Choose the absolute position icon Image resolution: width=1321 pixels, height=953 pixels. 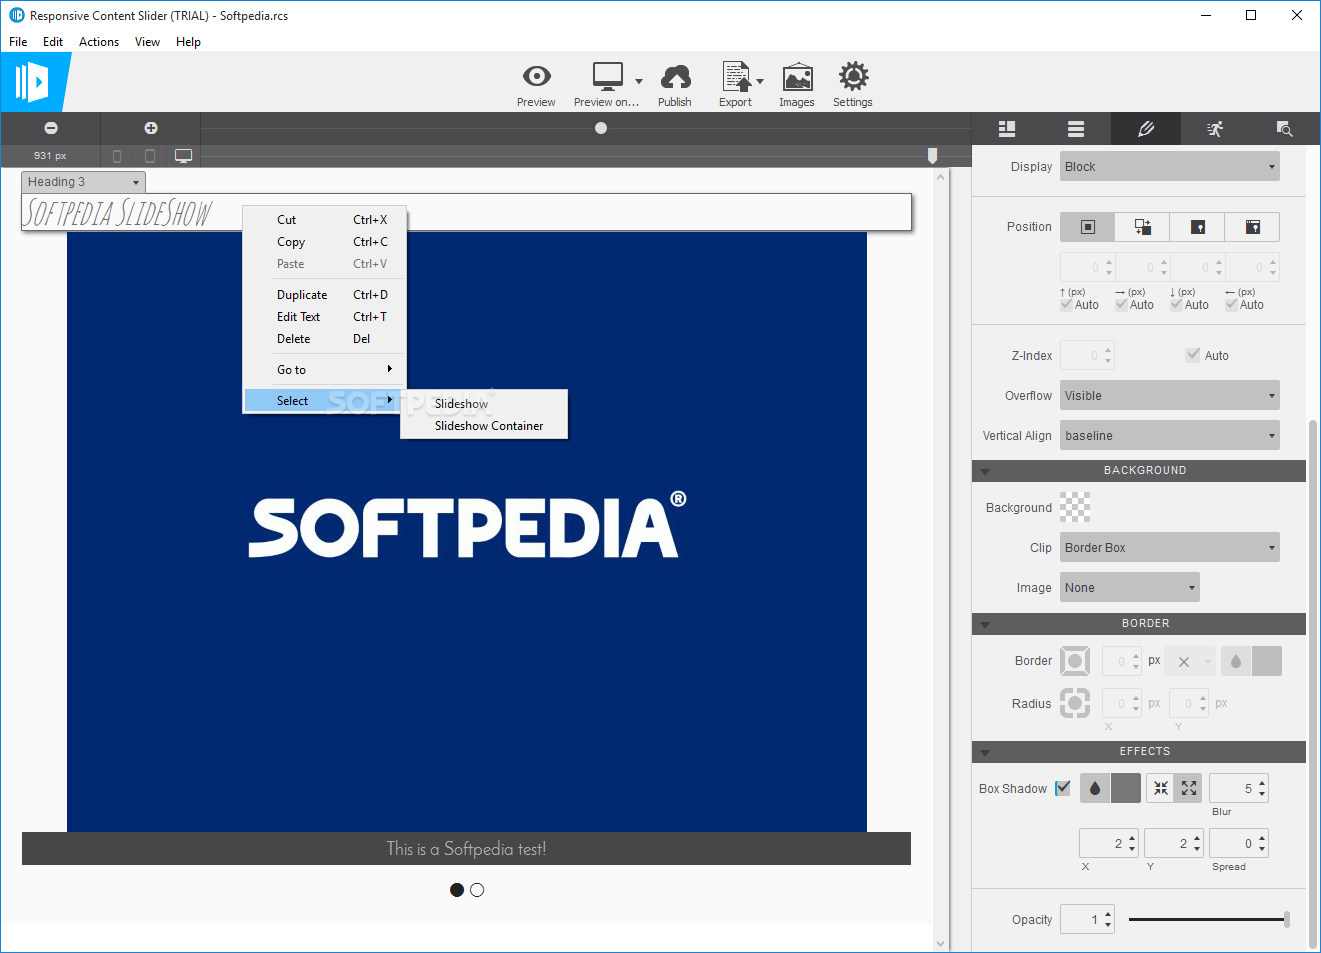tap(1198, 227)
